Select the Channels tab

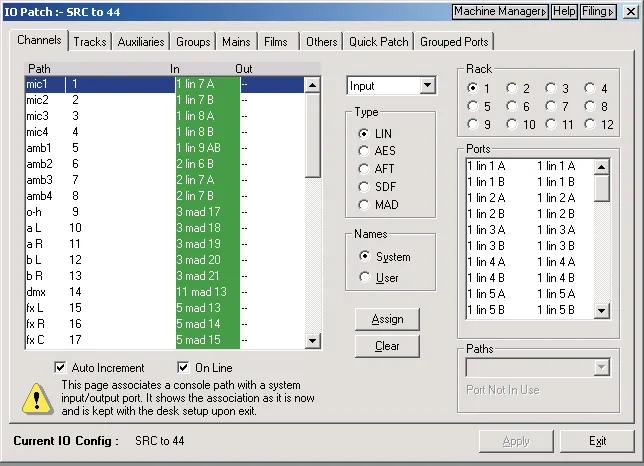[39, 40]
